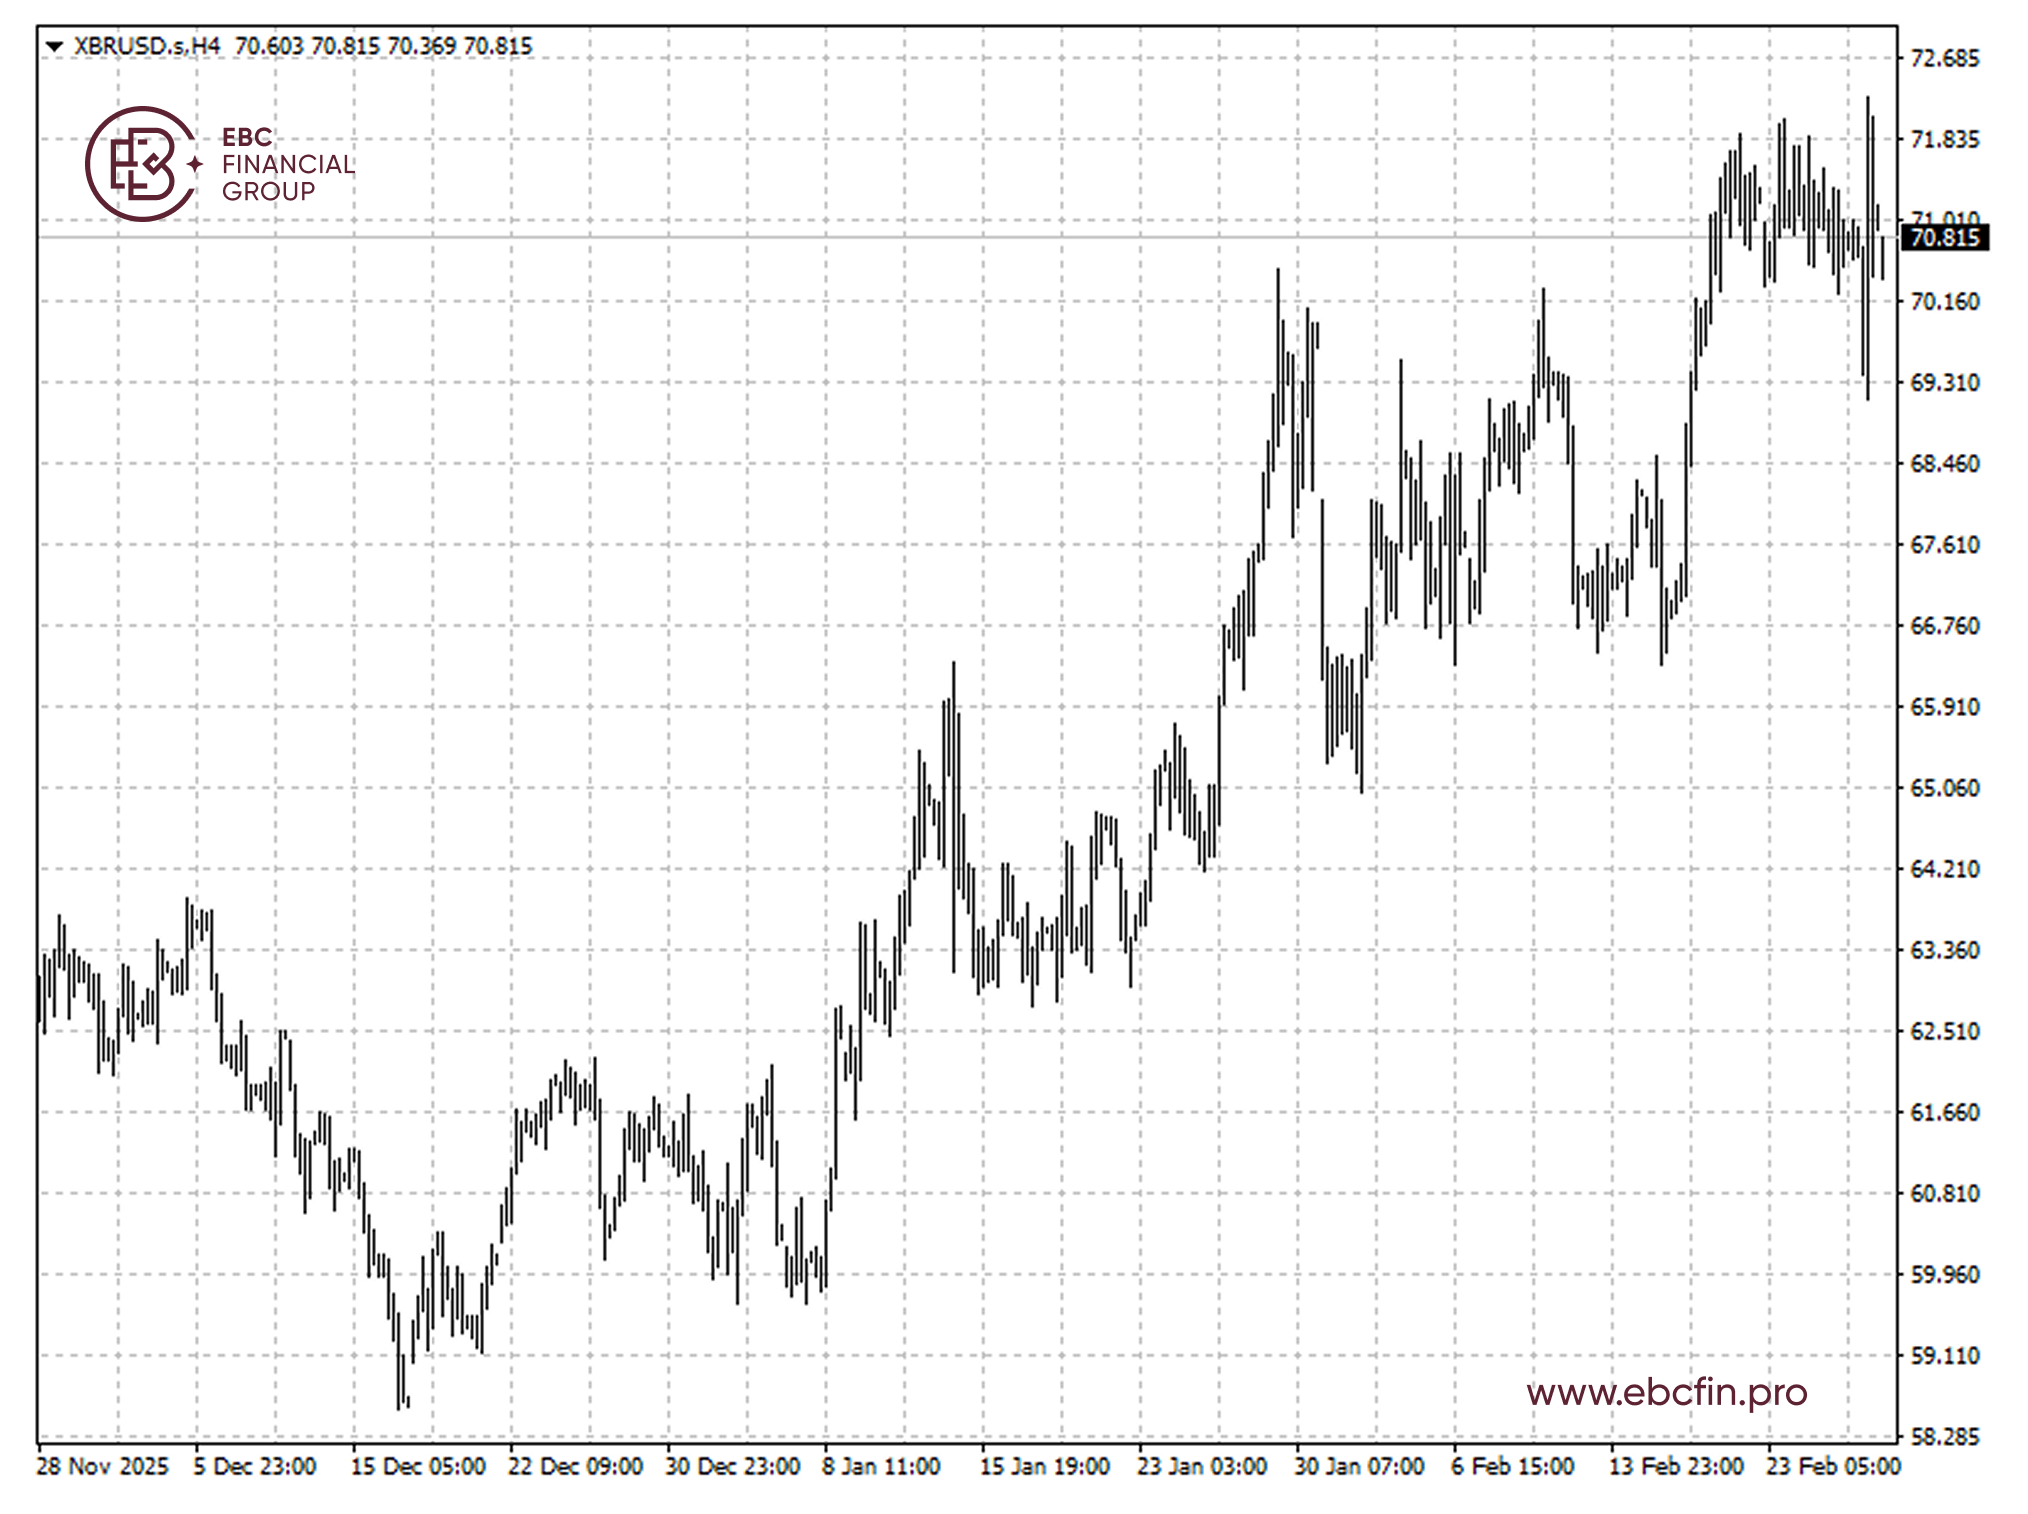
Task: Click the dropdown triangle beside XBRUSD.s,H4
Action: 55,46
